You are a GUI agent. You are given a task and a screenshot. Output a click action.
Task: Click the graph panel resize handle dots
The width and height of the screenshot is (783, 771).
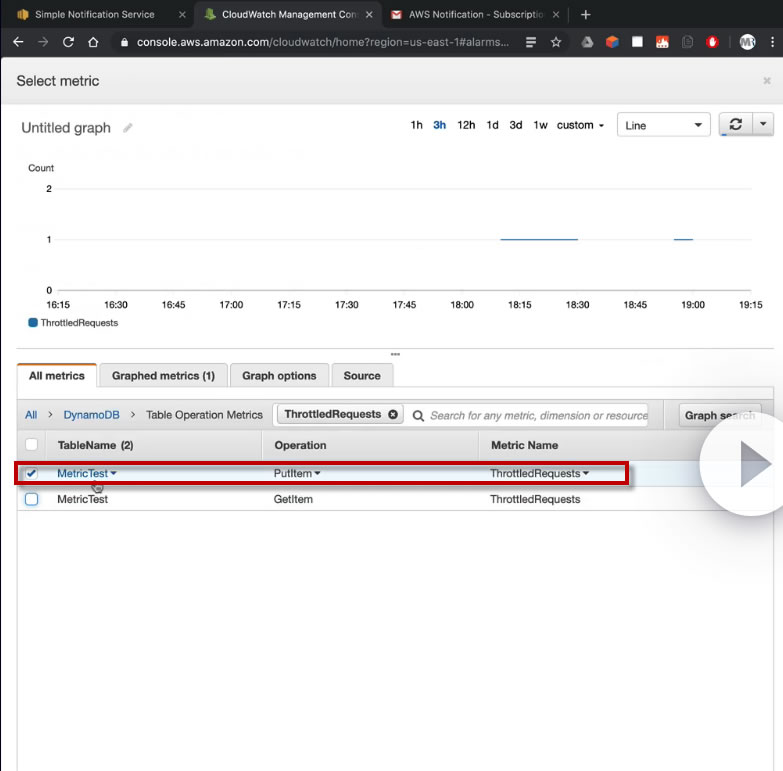[x=395, y=354]
